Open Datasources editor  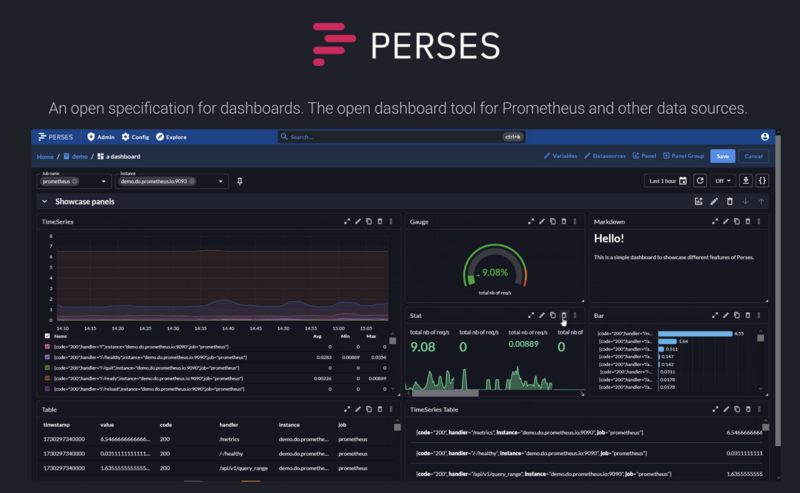click(605, 156)
